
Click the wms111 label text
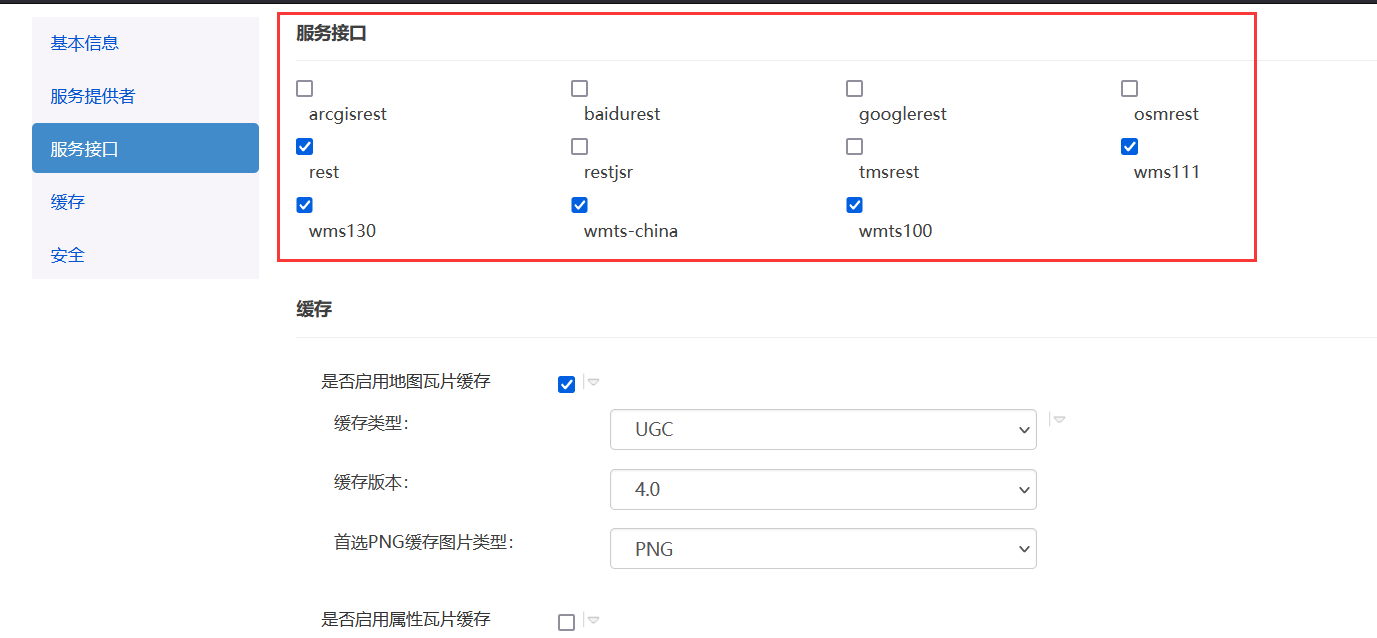coord(1167,172)
